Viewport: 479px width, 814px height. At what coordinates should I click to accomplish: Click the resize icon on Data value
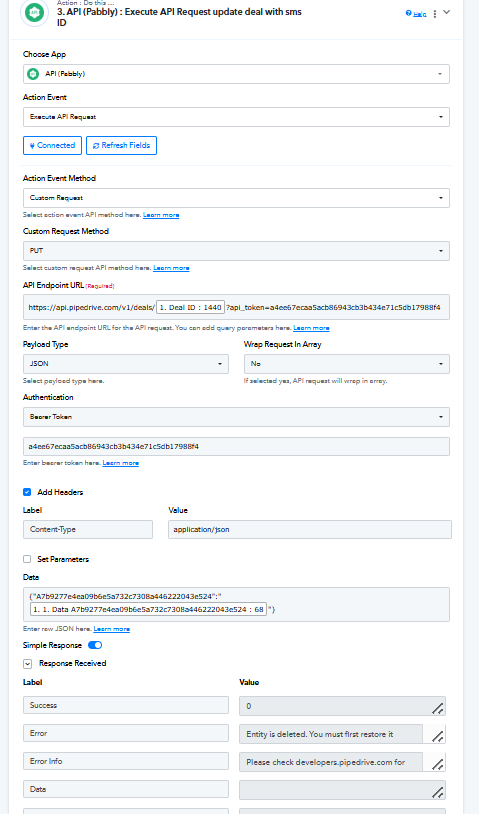(x=437, y=792)
